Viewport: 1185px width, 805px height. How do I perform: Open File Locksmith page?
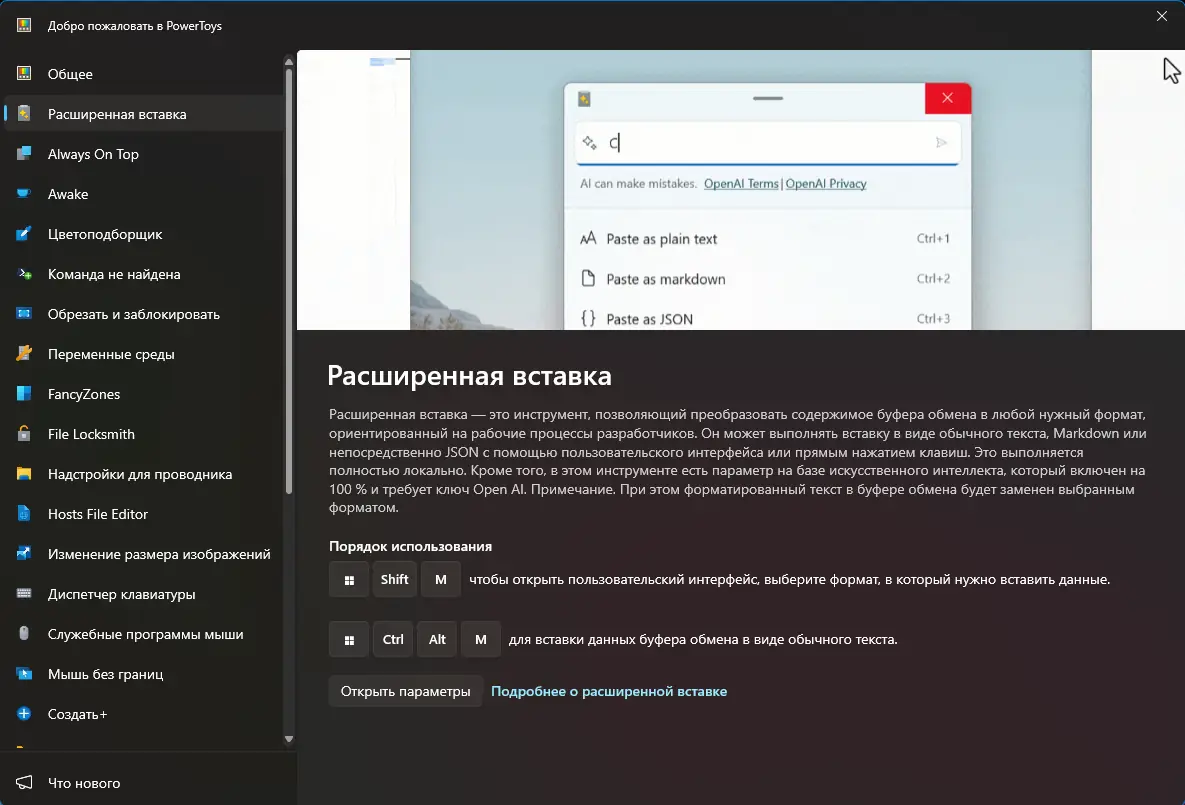(144, 434)
